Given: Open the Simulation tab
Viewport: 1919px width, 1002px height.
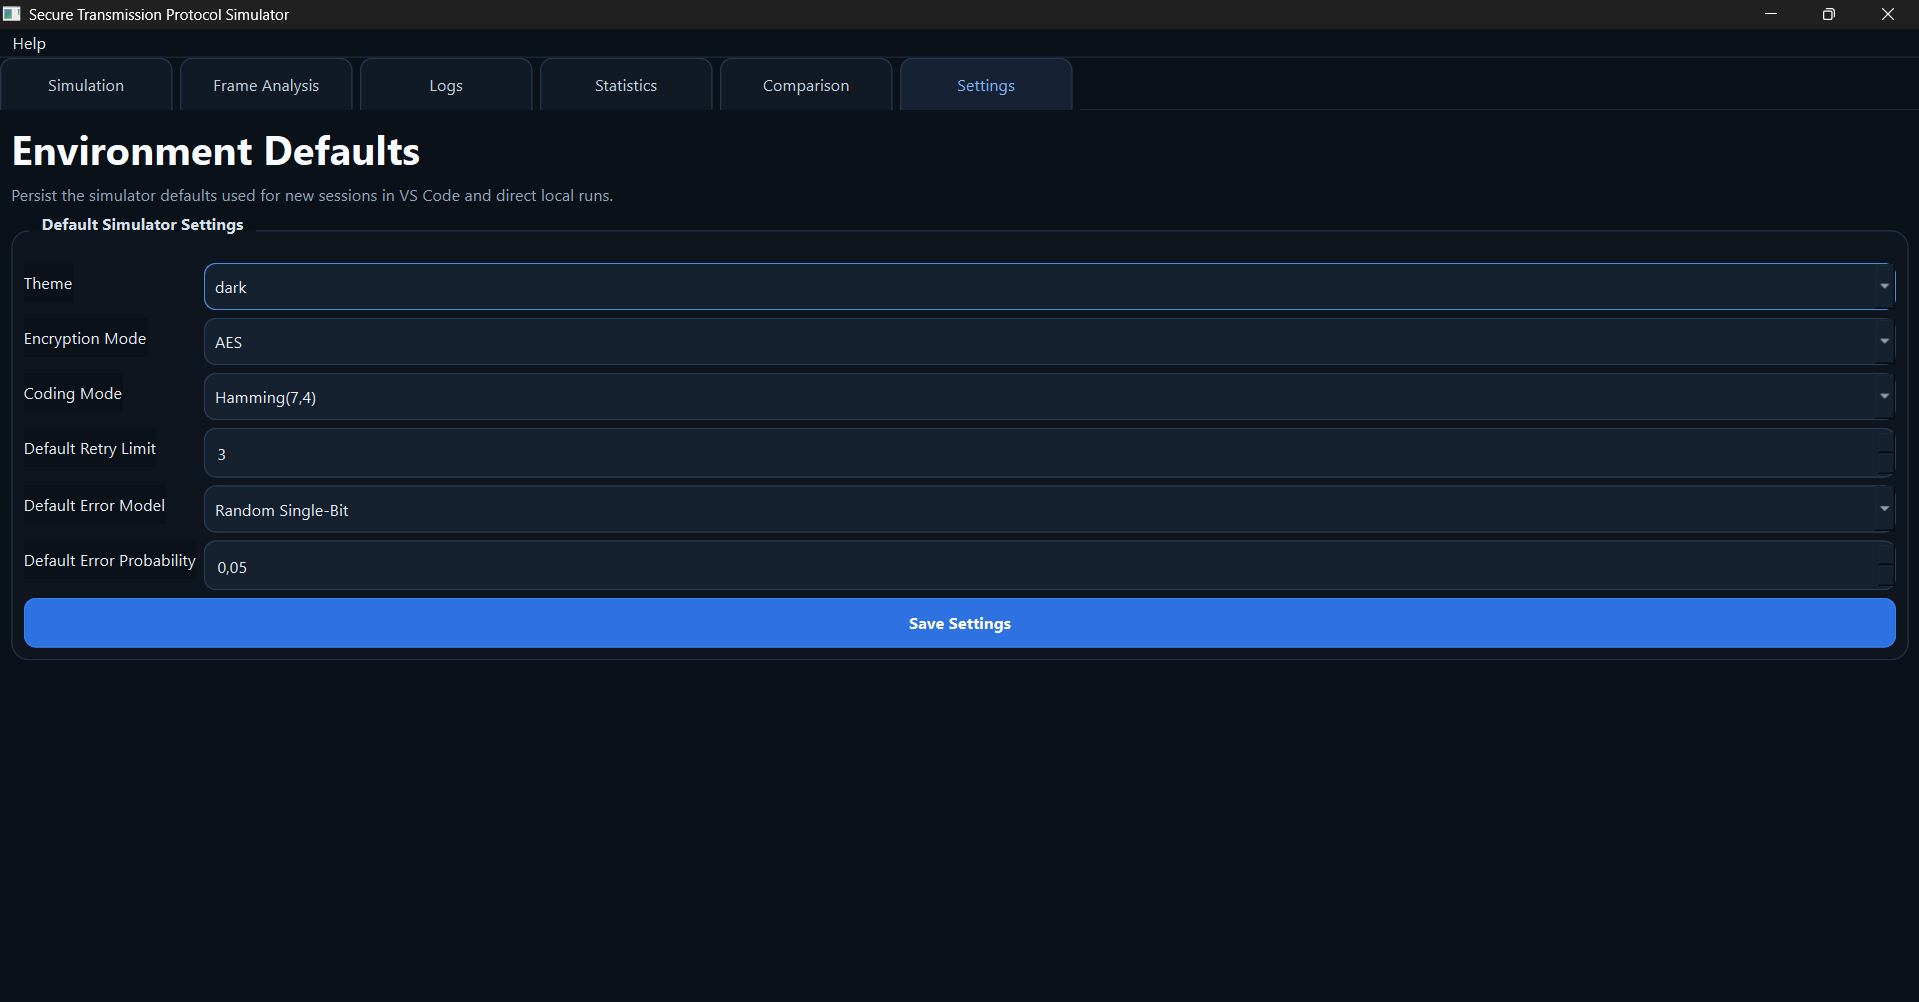Looking at the screenshot, I should coord(86,85).
